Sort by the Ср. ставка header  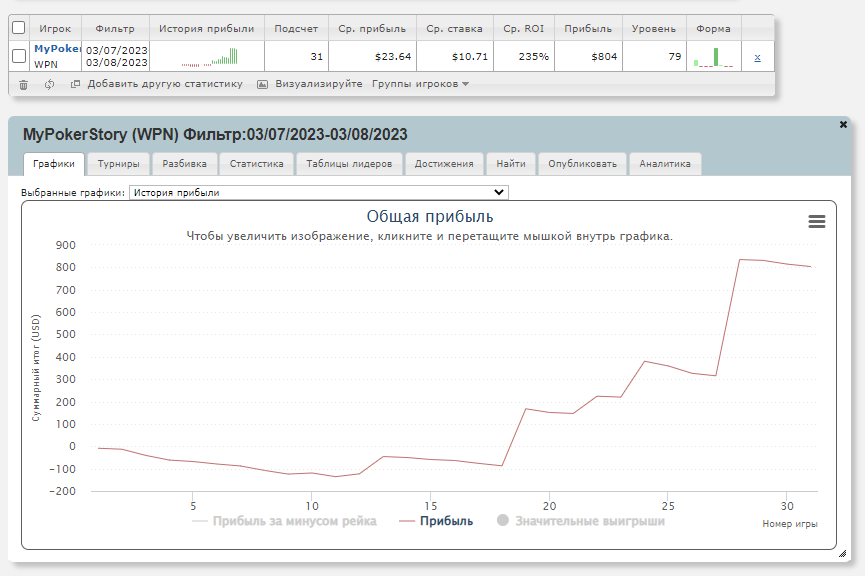click(x=454, y=29)
